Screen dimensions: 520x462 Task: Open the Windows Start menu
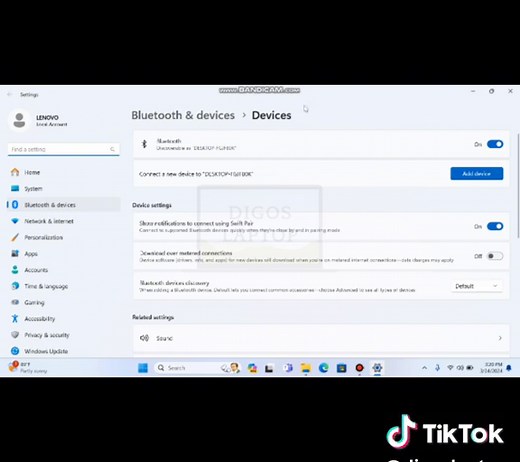(143, 368)
